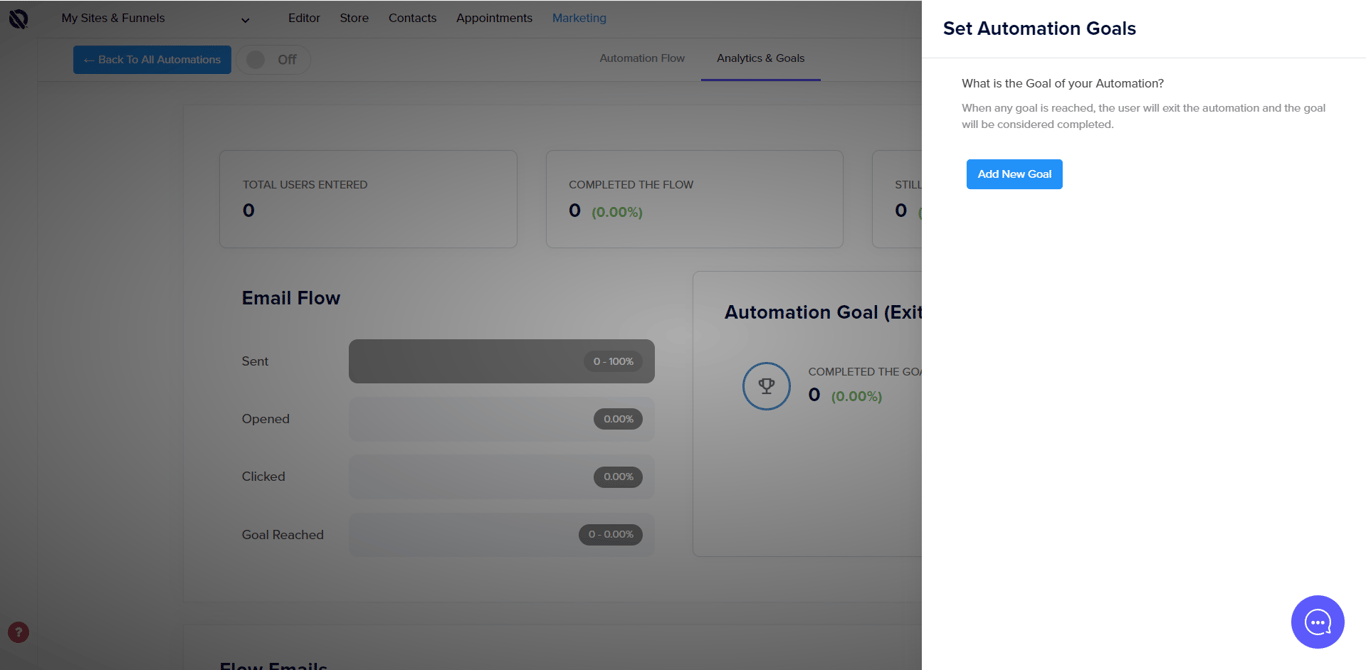This screenshot has height=670, width=1366.
Task: Click the Total Users Entered card
Action: (368, 199)
